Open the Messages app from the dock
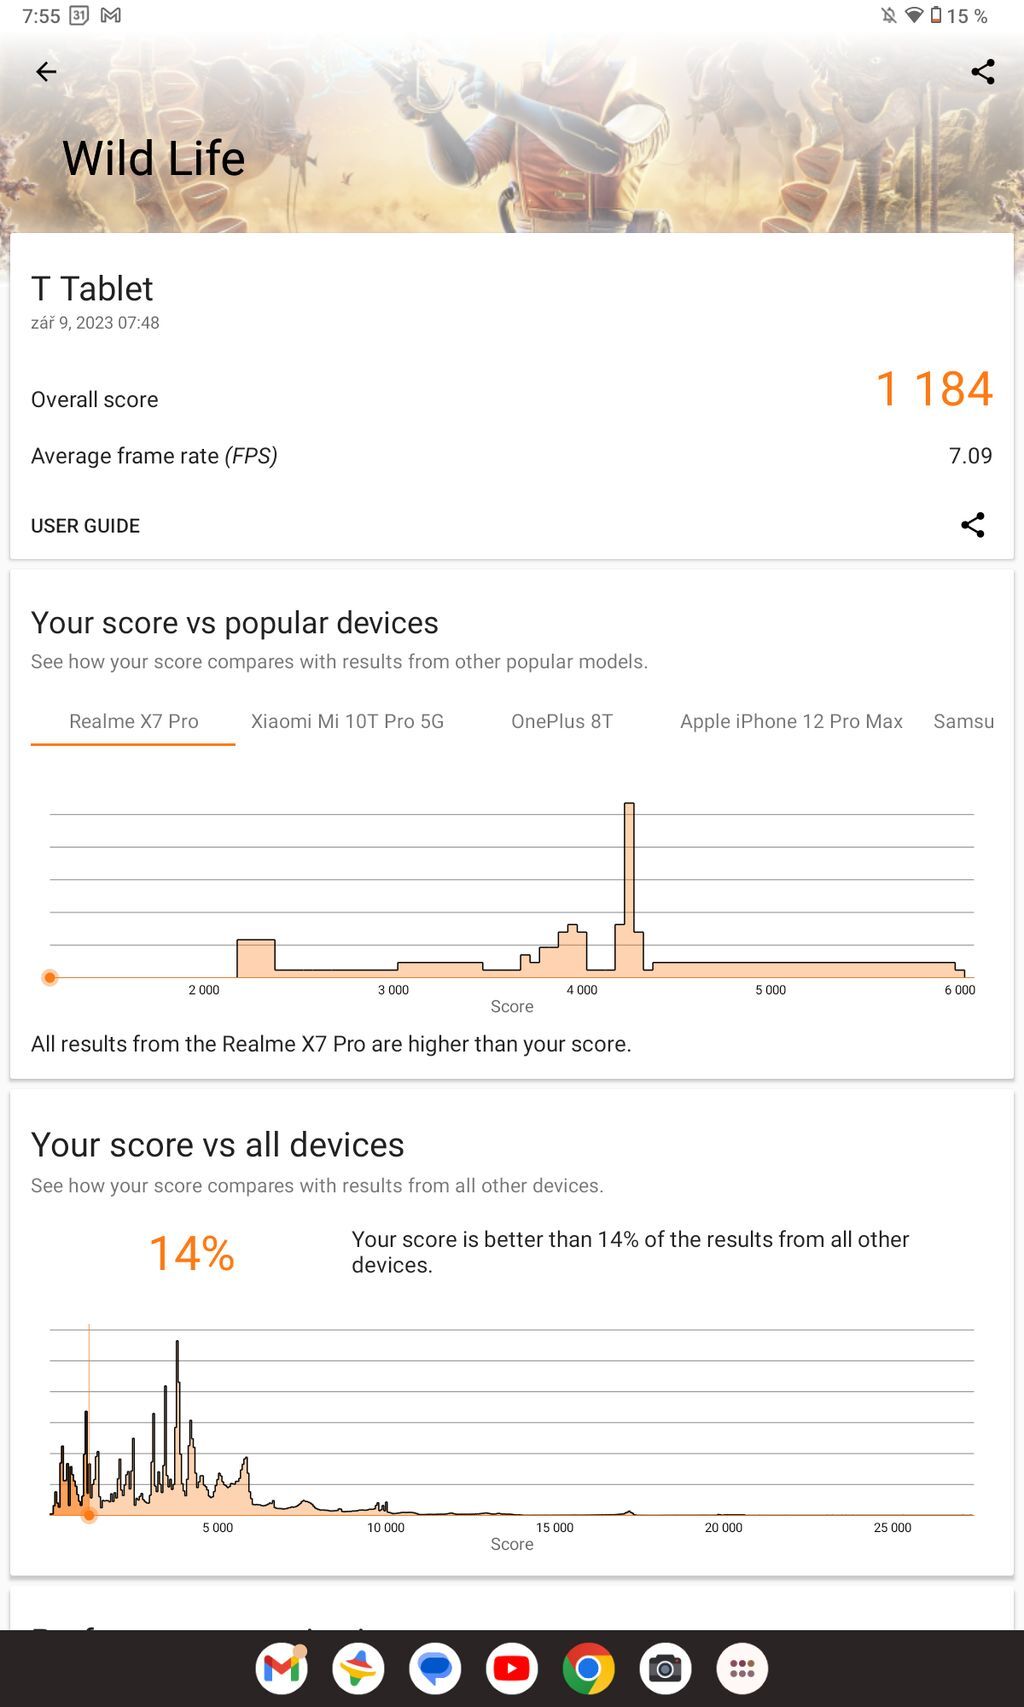This screenshot has height=1707, width=1024. [435, 1668]
